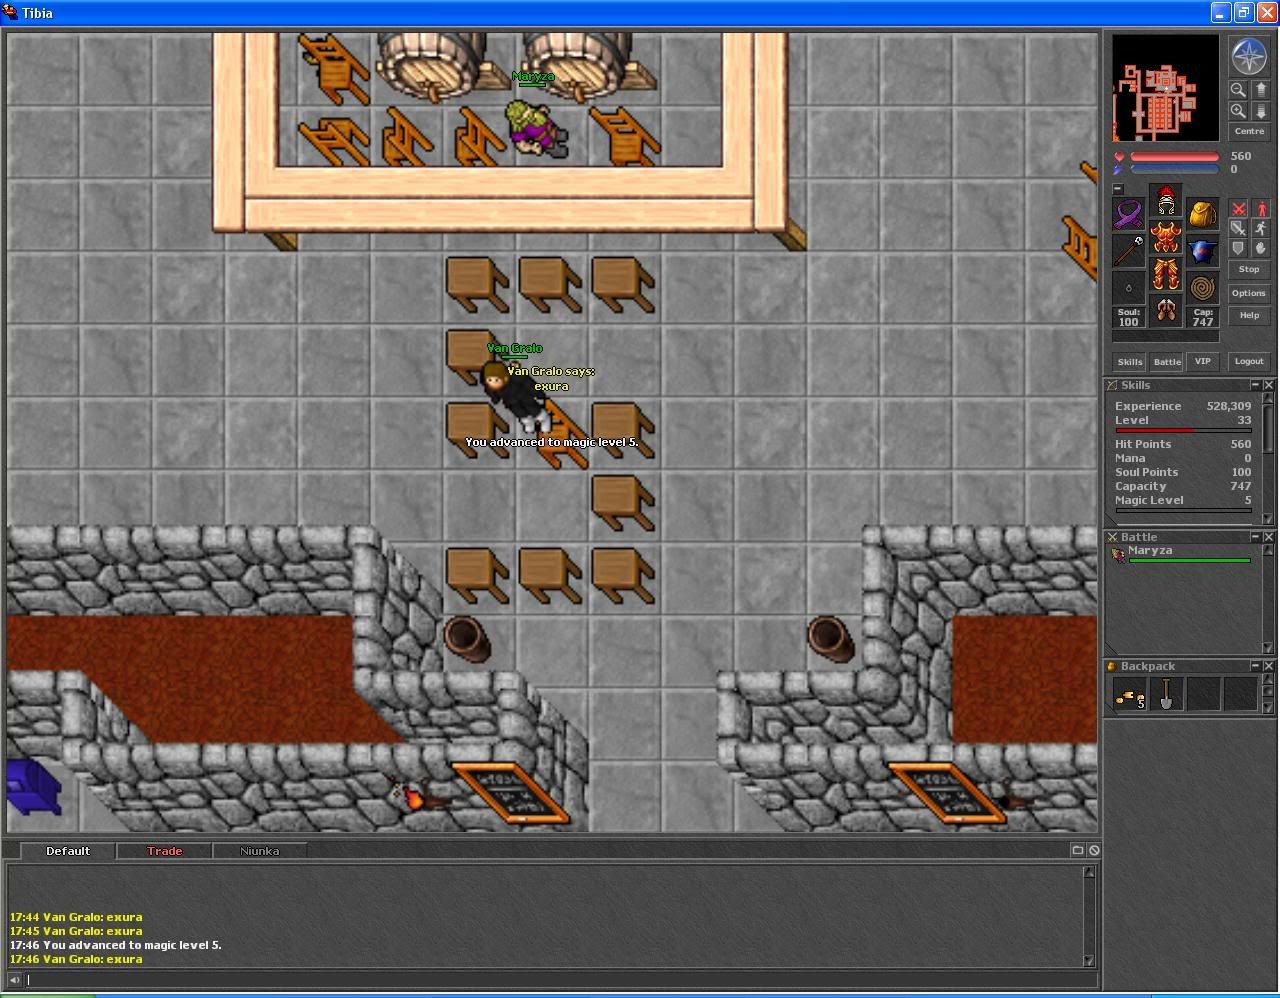Zoom in the minimap

(x=1238, y=111)
